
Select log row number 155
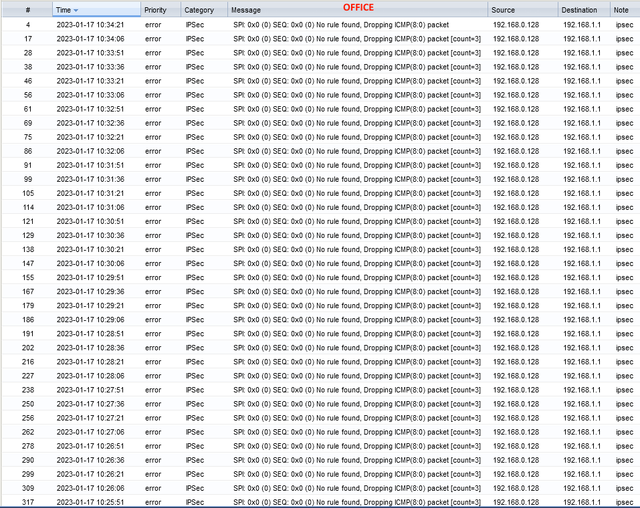coord(28,278)
